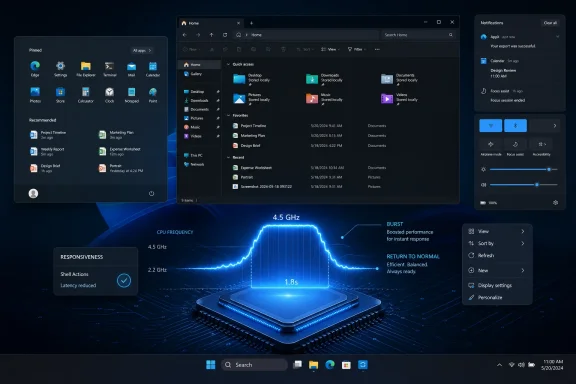Select Display settings in context menu

coord(497,285)
